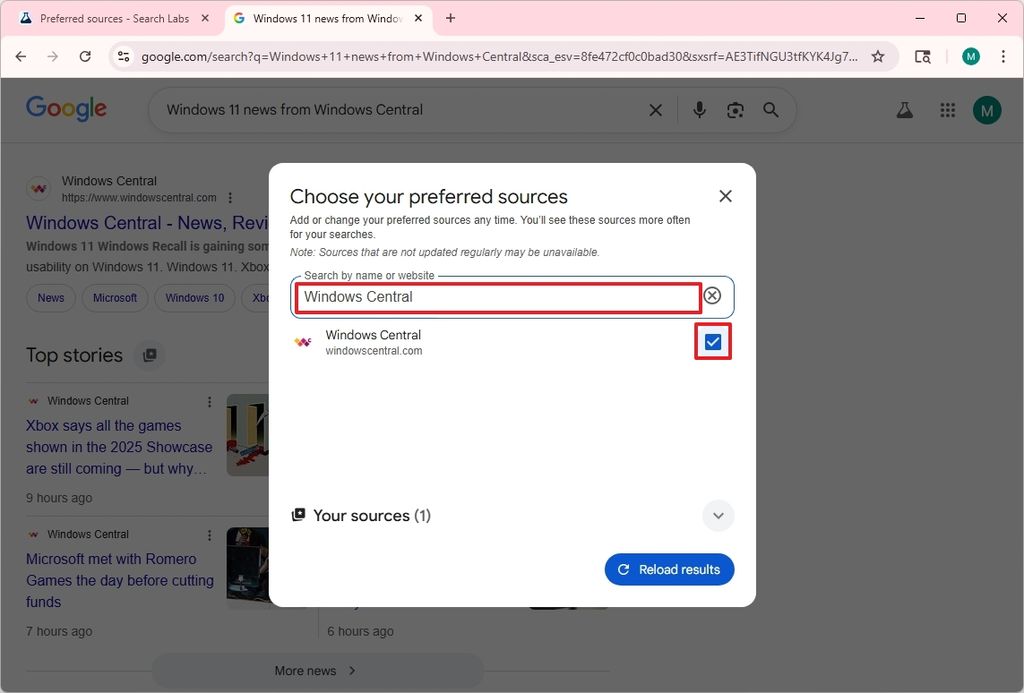The image size is (1024, 693).
Task: Submit search with the magnifier icon
Action: click(x=771, y=110)
